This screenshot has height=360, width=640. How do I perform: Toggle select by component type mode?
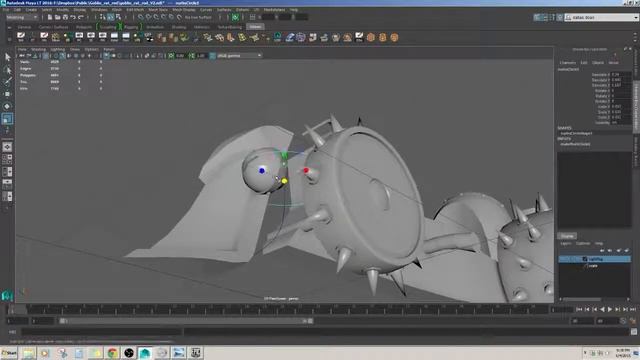(x=118, y=17)
